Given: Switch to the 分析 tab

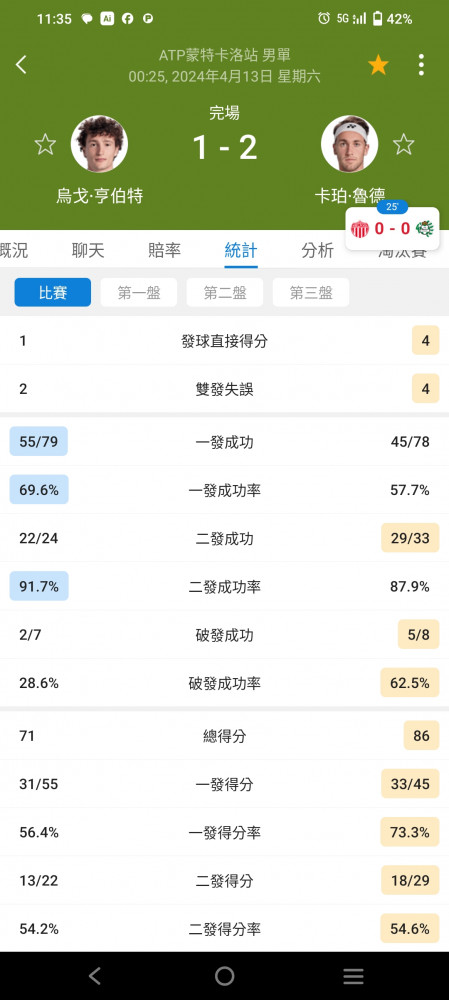Looking at the screenshot, I should tap(318, 251).
